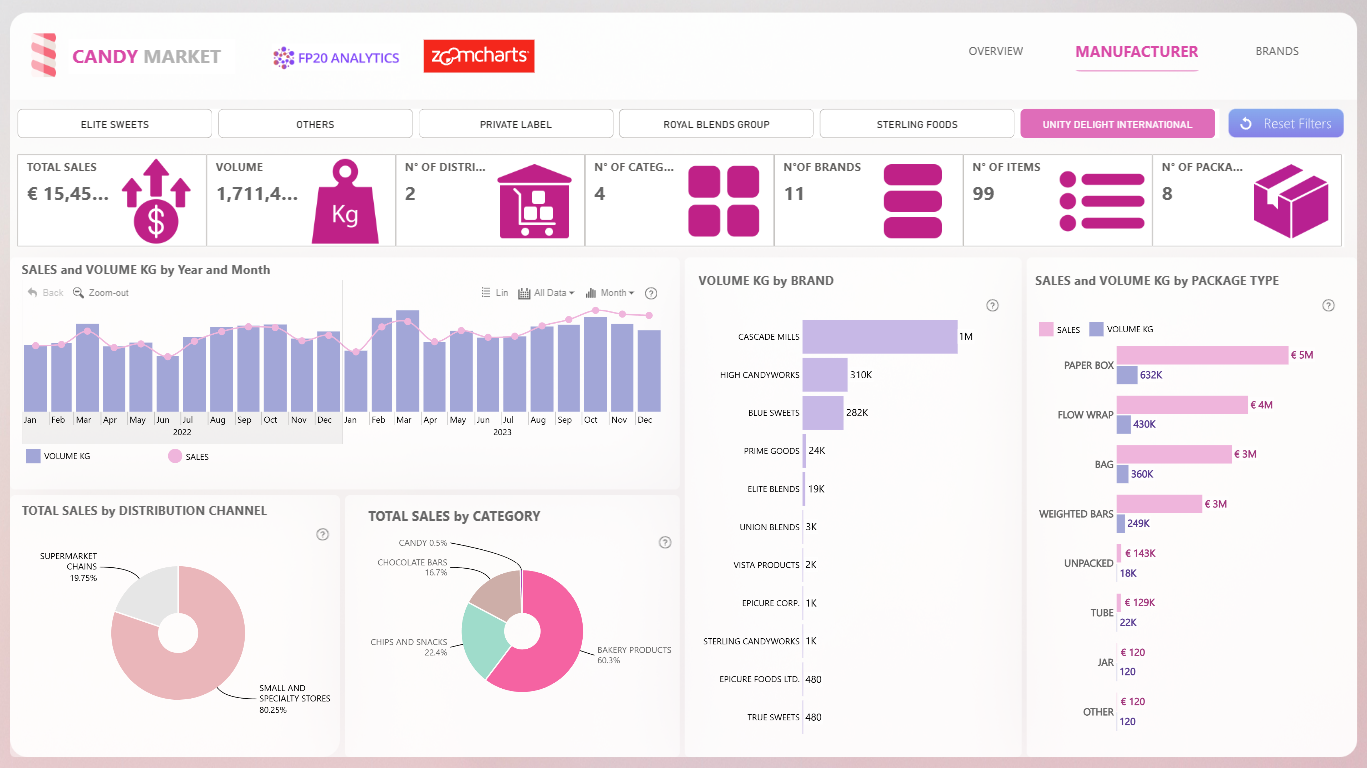Click the Union Blends brand label
Screen dimensions: 1367x768
pos(770,527)
